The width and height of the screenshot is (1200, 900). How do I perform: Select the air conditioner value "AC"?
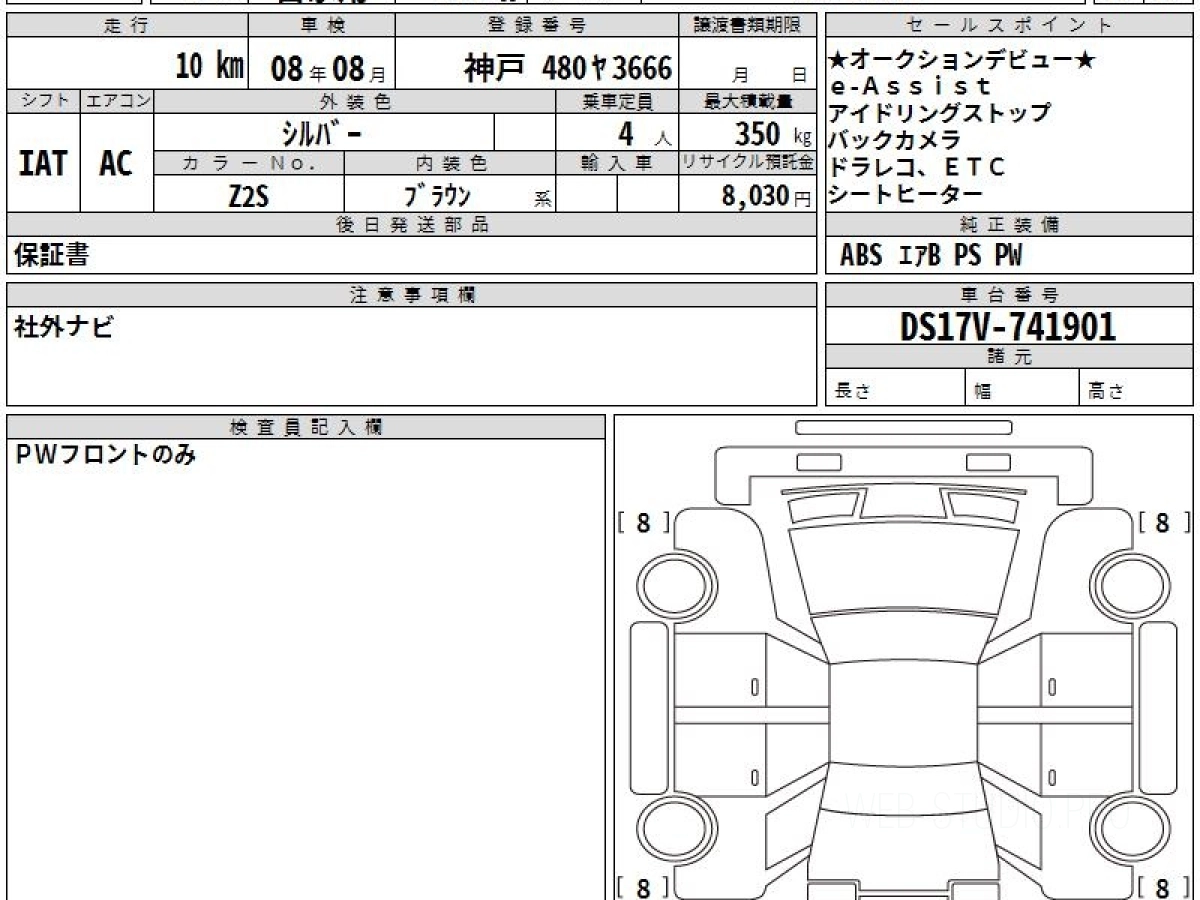pyautogui.click(x=116, y=163)
